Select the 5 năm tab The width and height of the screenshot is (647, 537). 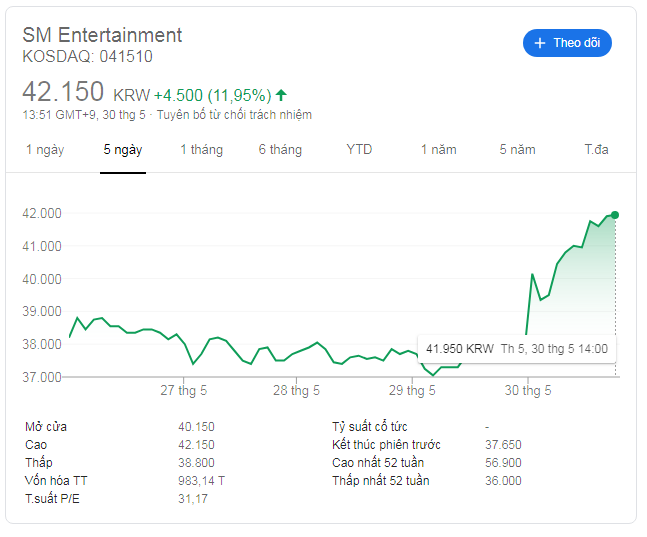517,149
